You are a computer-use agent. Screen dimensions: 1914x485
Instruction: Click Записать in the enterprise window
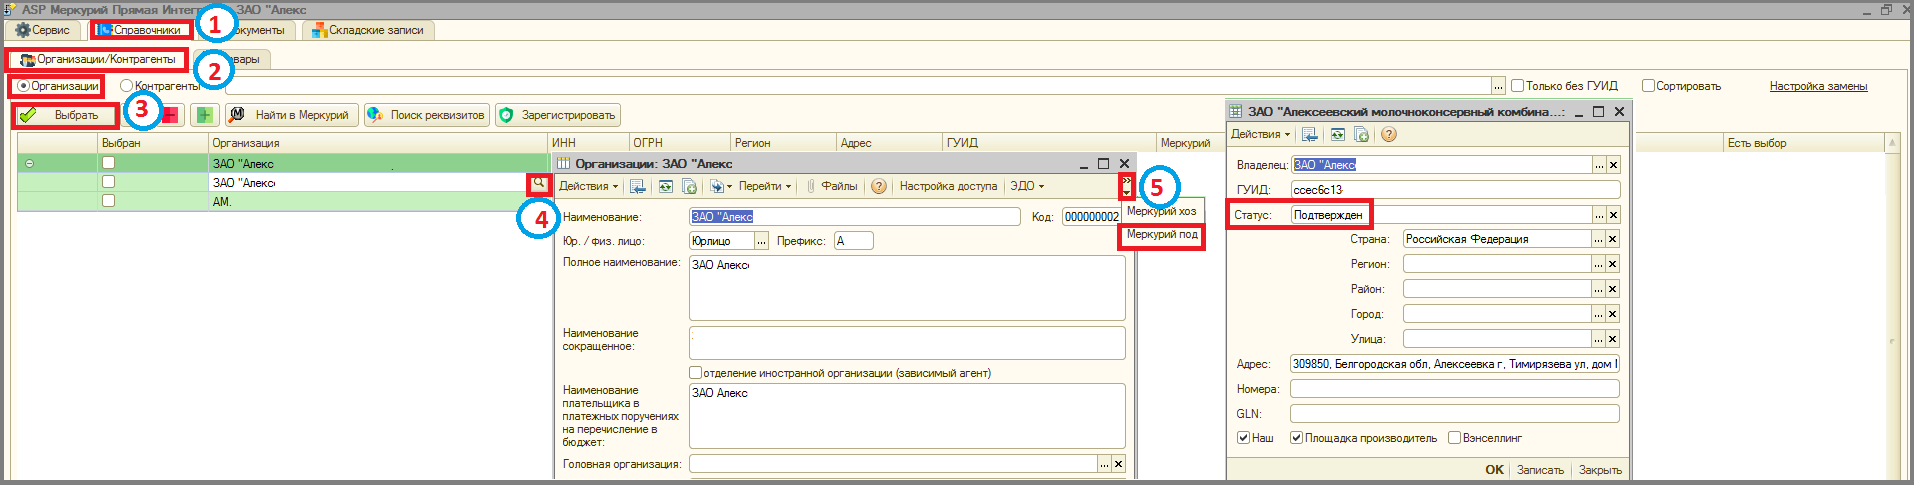point(1540,470)
